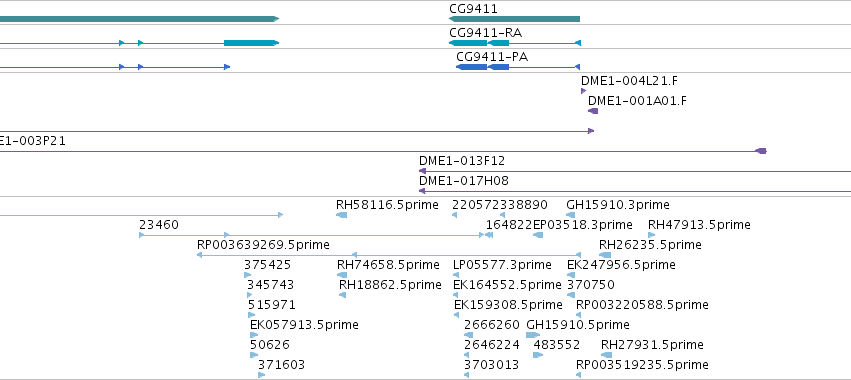Select the CG9411-PA protein feature

[518, 67]
